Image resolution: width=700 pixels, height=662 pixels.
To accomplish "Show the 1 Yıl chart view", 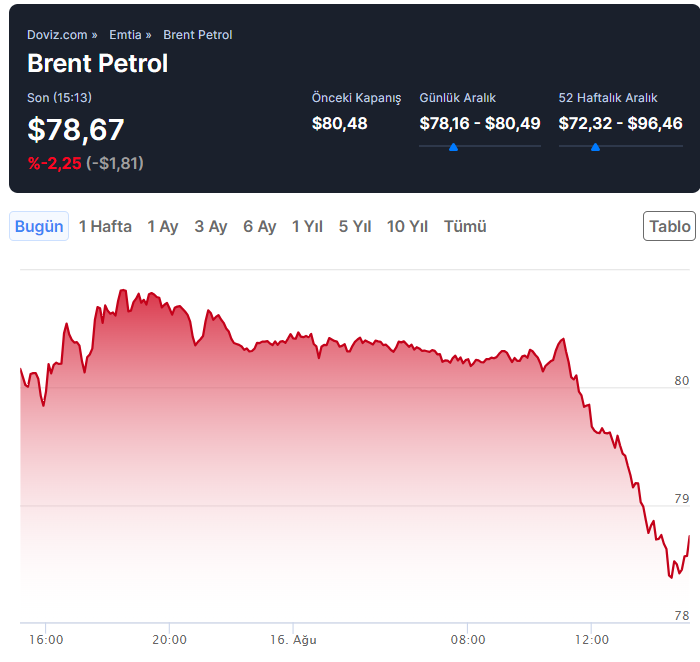I will (307, 226).
